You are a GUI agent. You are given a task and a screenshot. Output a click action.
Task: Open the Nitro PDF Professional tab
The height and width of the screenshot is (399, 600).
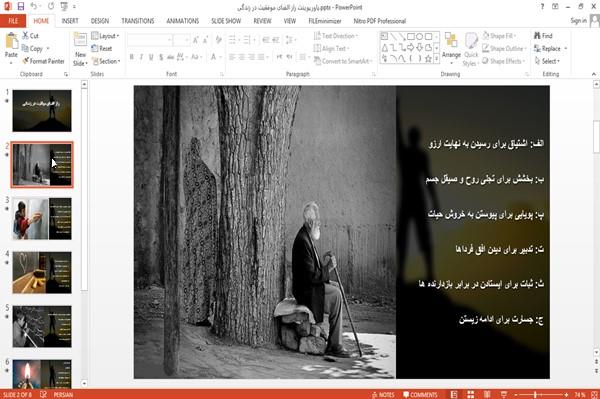[x=380, y=21]
